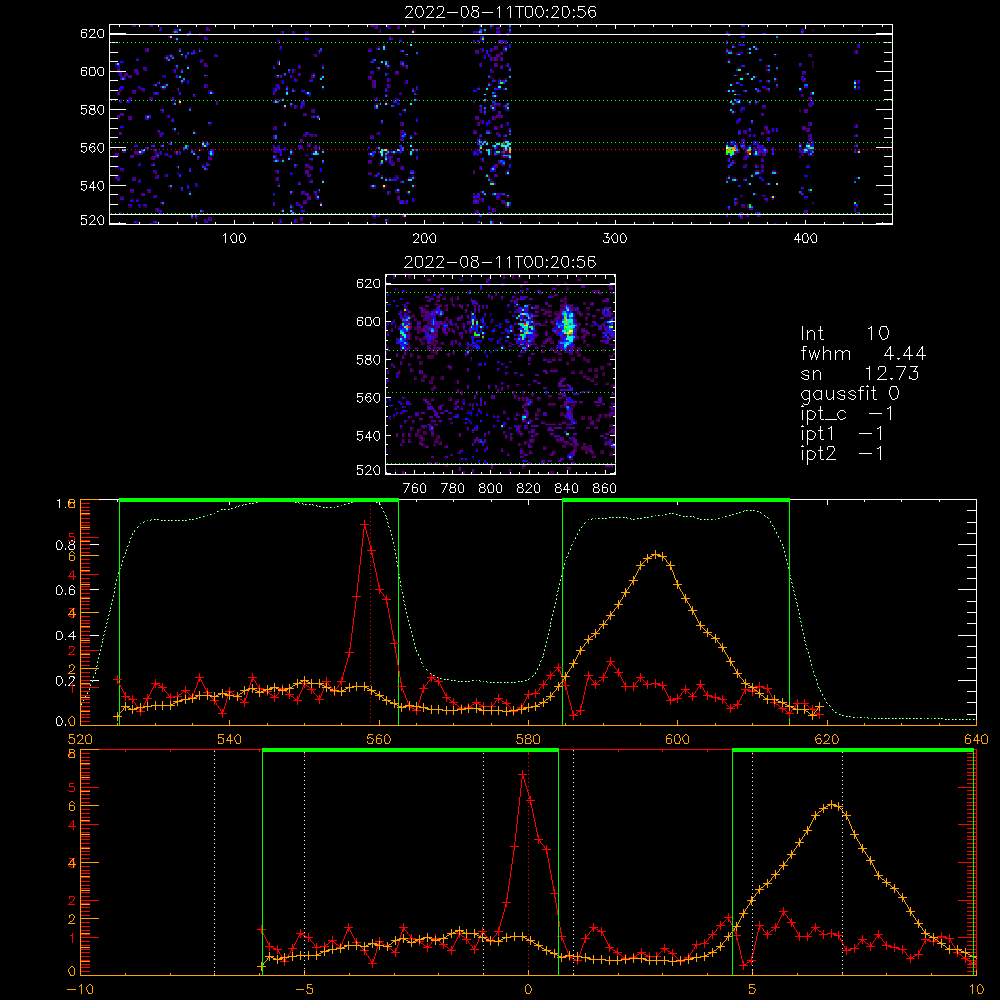1000x1000 pixels.
Task: Click the orange curve peak near 597 in the upper plot
Action: pos(657,555)
